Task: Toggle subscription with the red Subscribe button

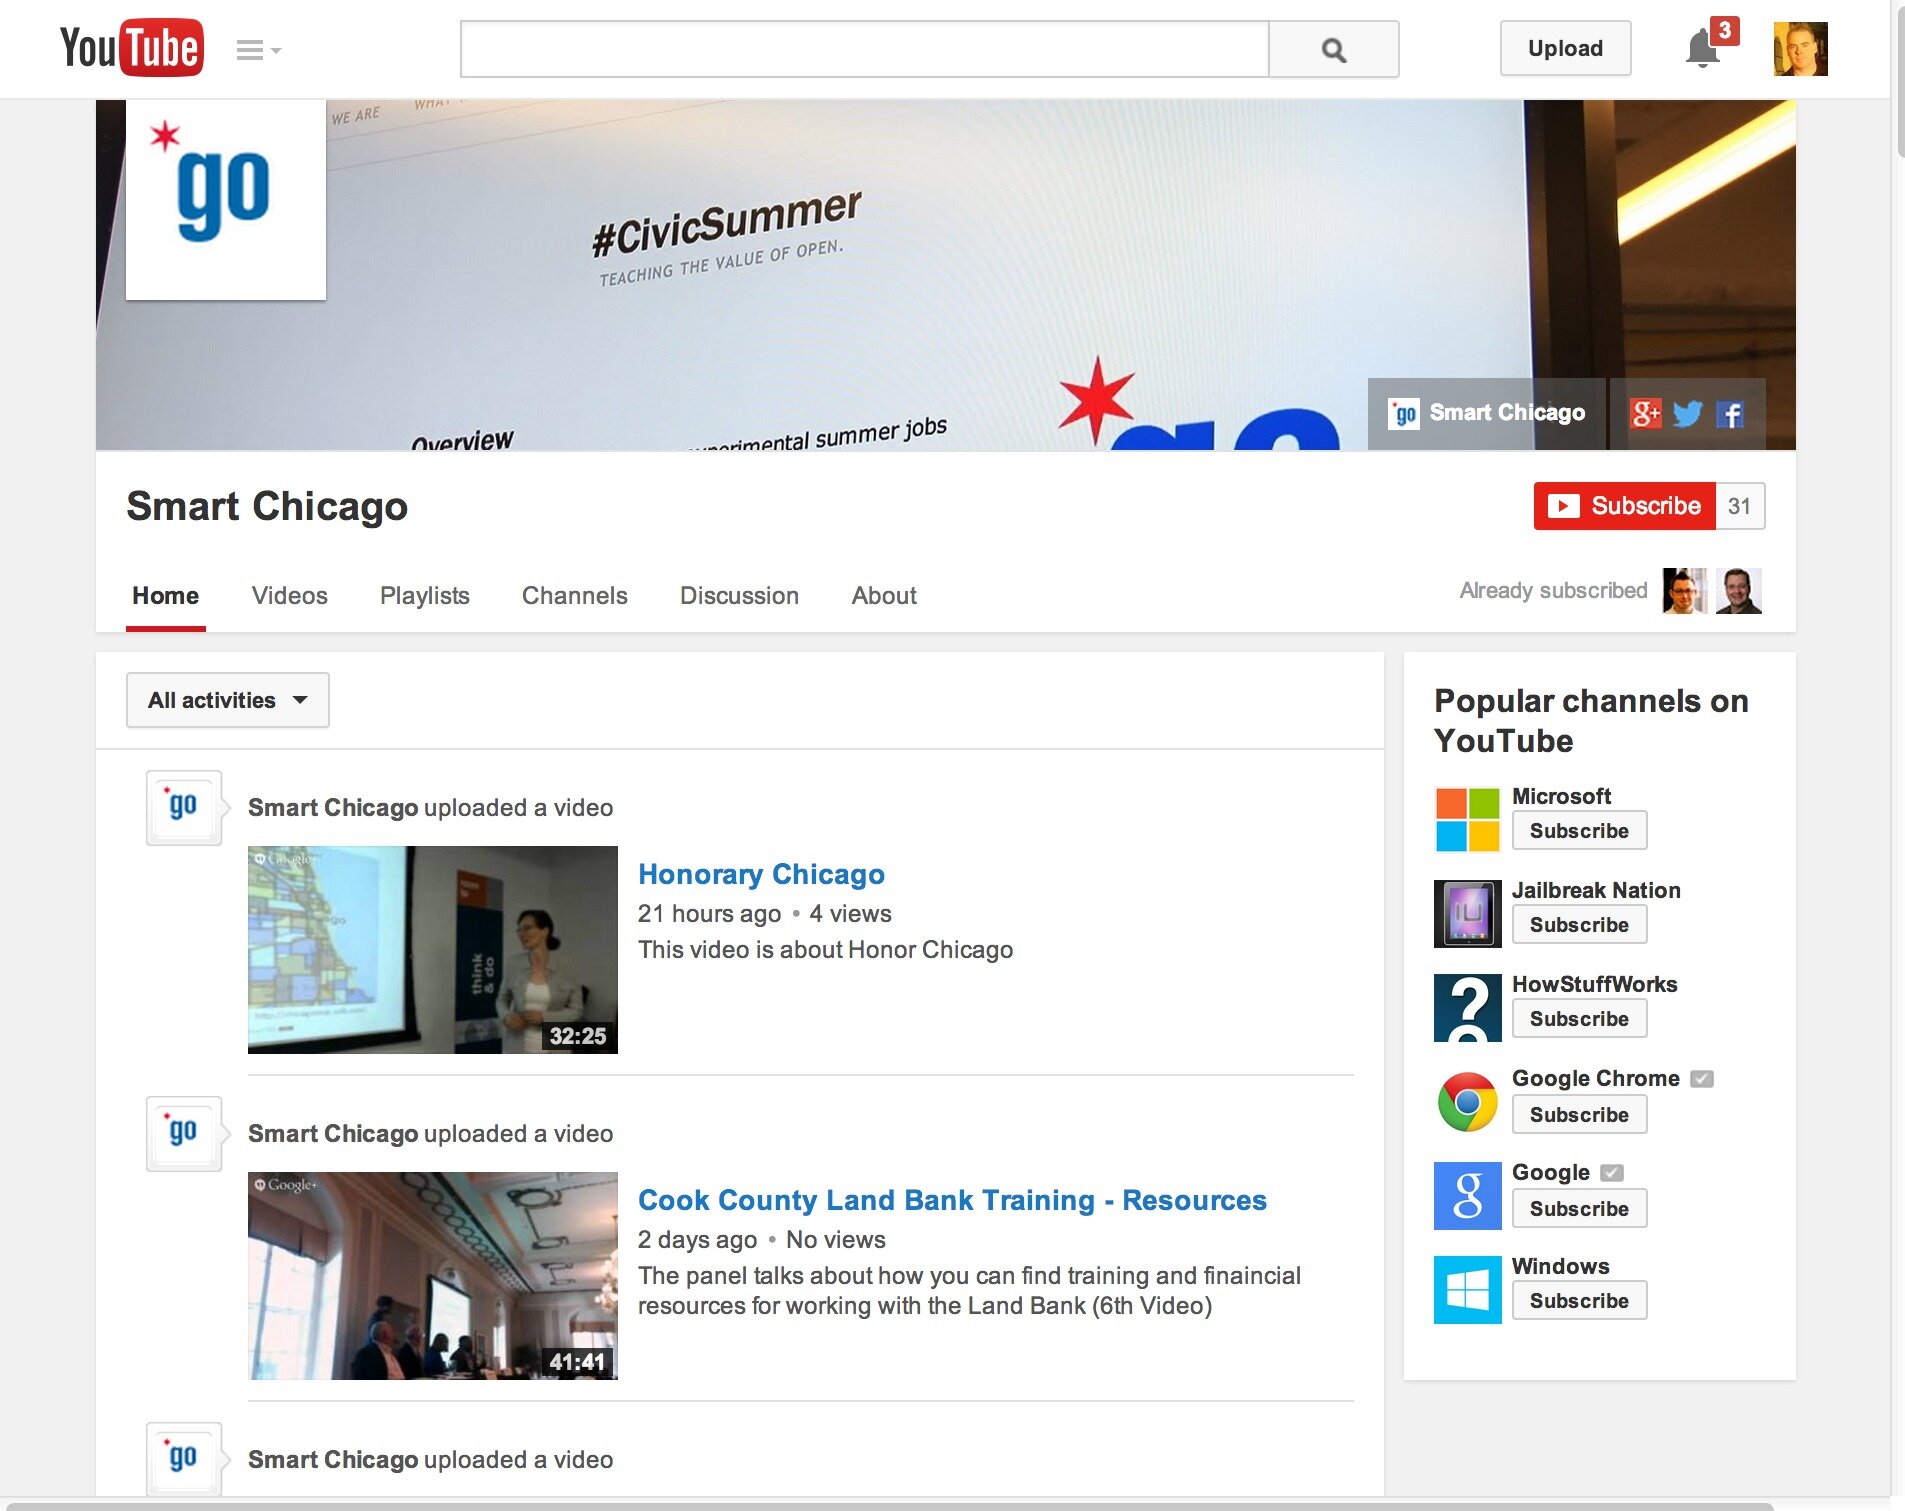Action: click(1625, 506)
